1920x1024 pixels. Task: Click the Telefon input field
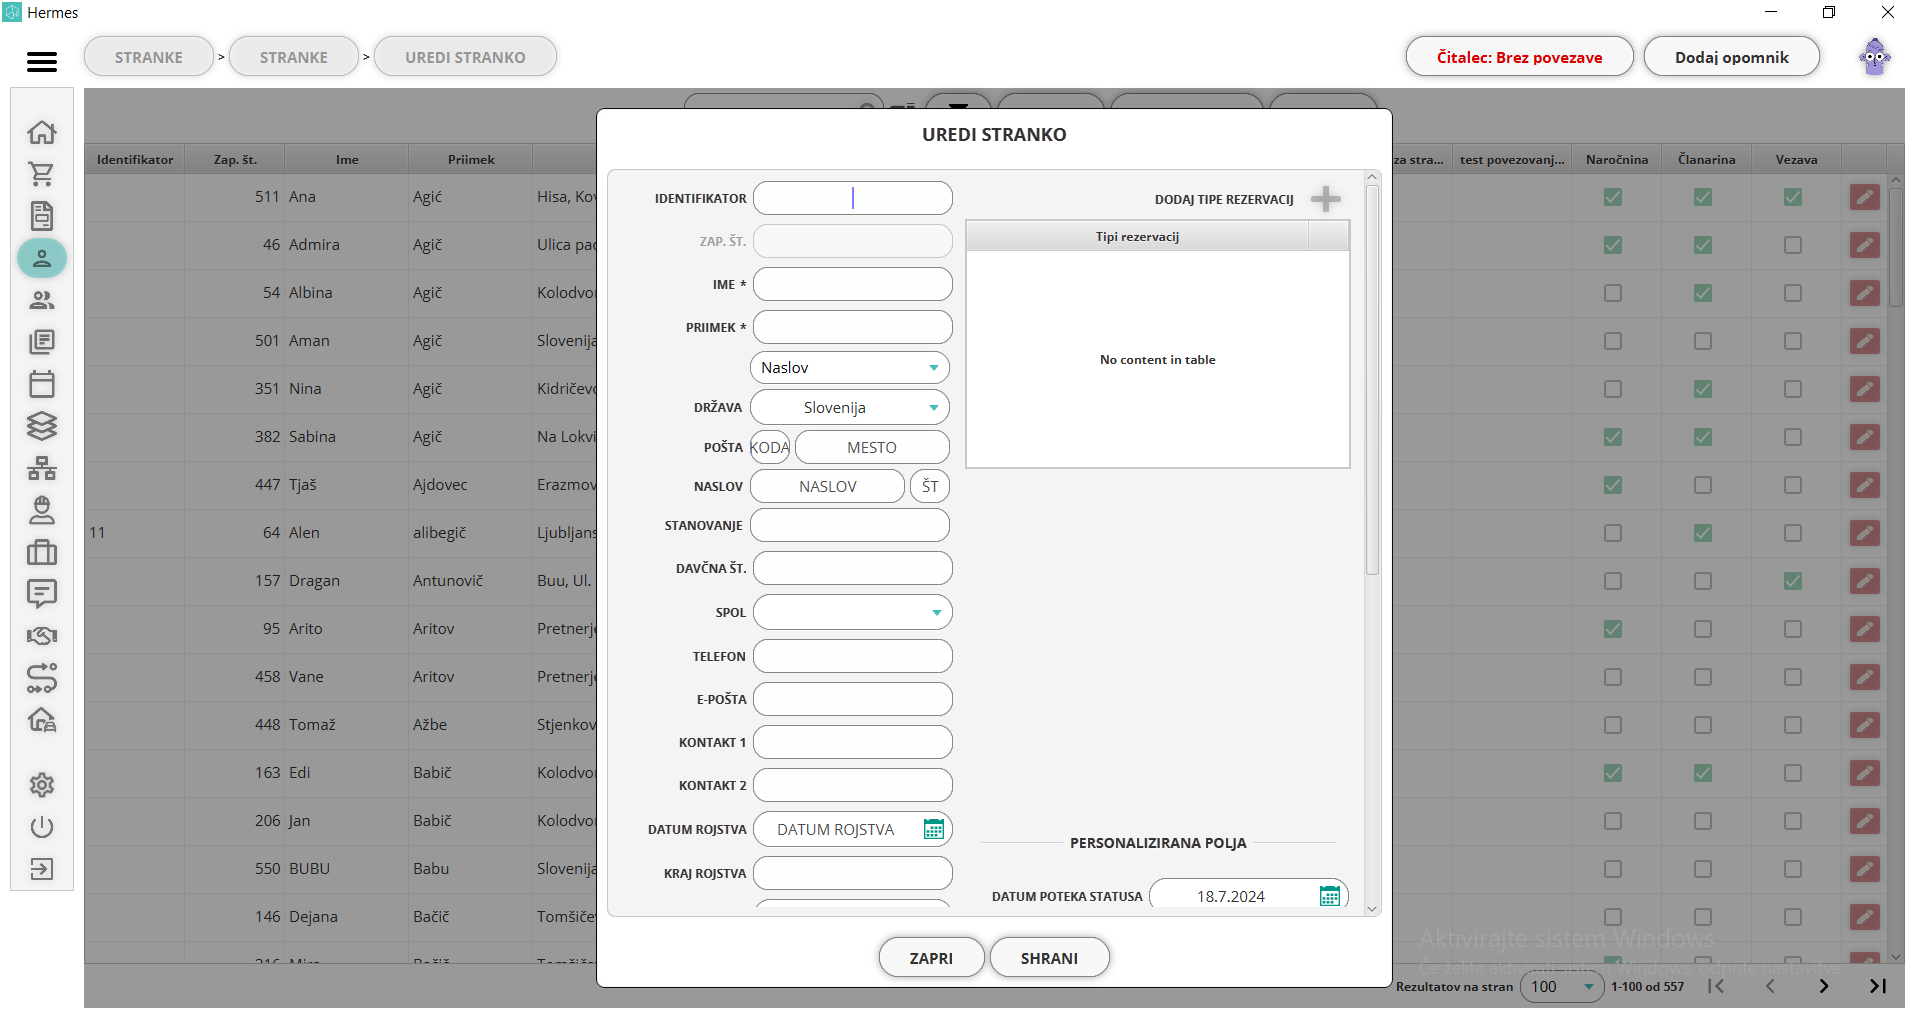tap(852, 656)
